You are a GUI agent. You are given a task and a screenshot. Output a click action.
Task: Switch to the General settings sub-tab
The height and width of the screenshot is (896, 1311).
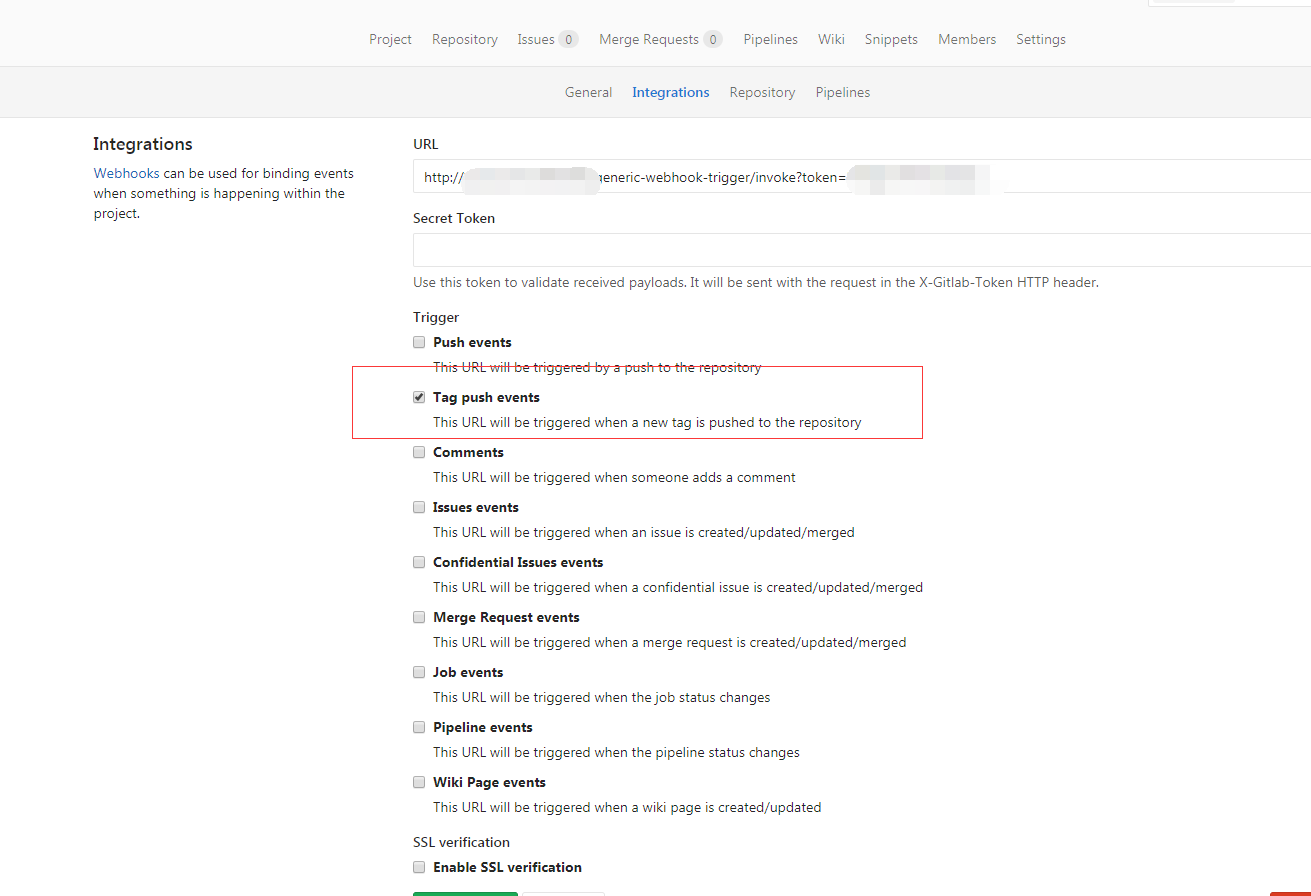tap(588, 92)
